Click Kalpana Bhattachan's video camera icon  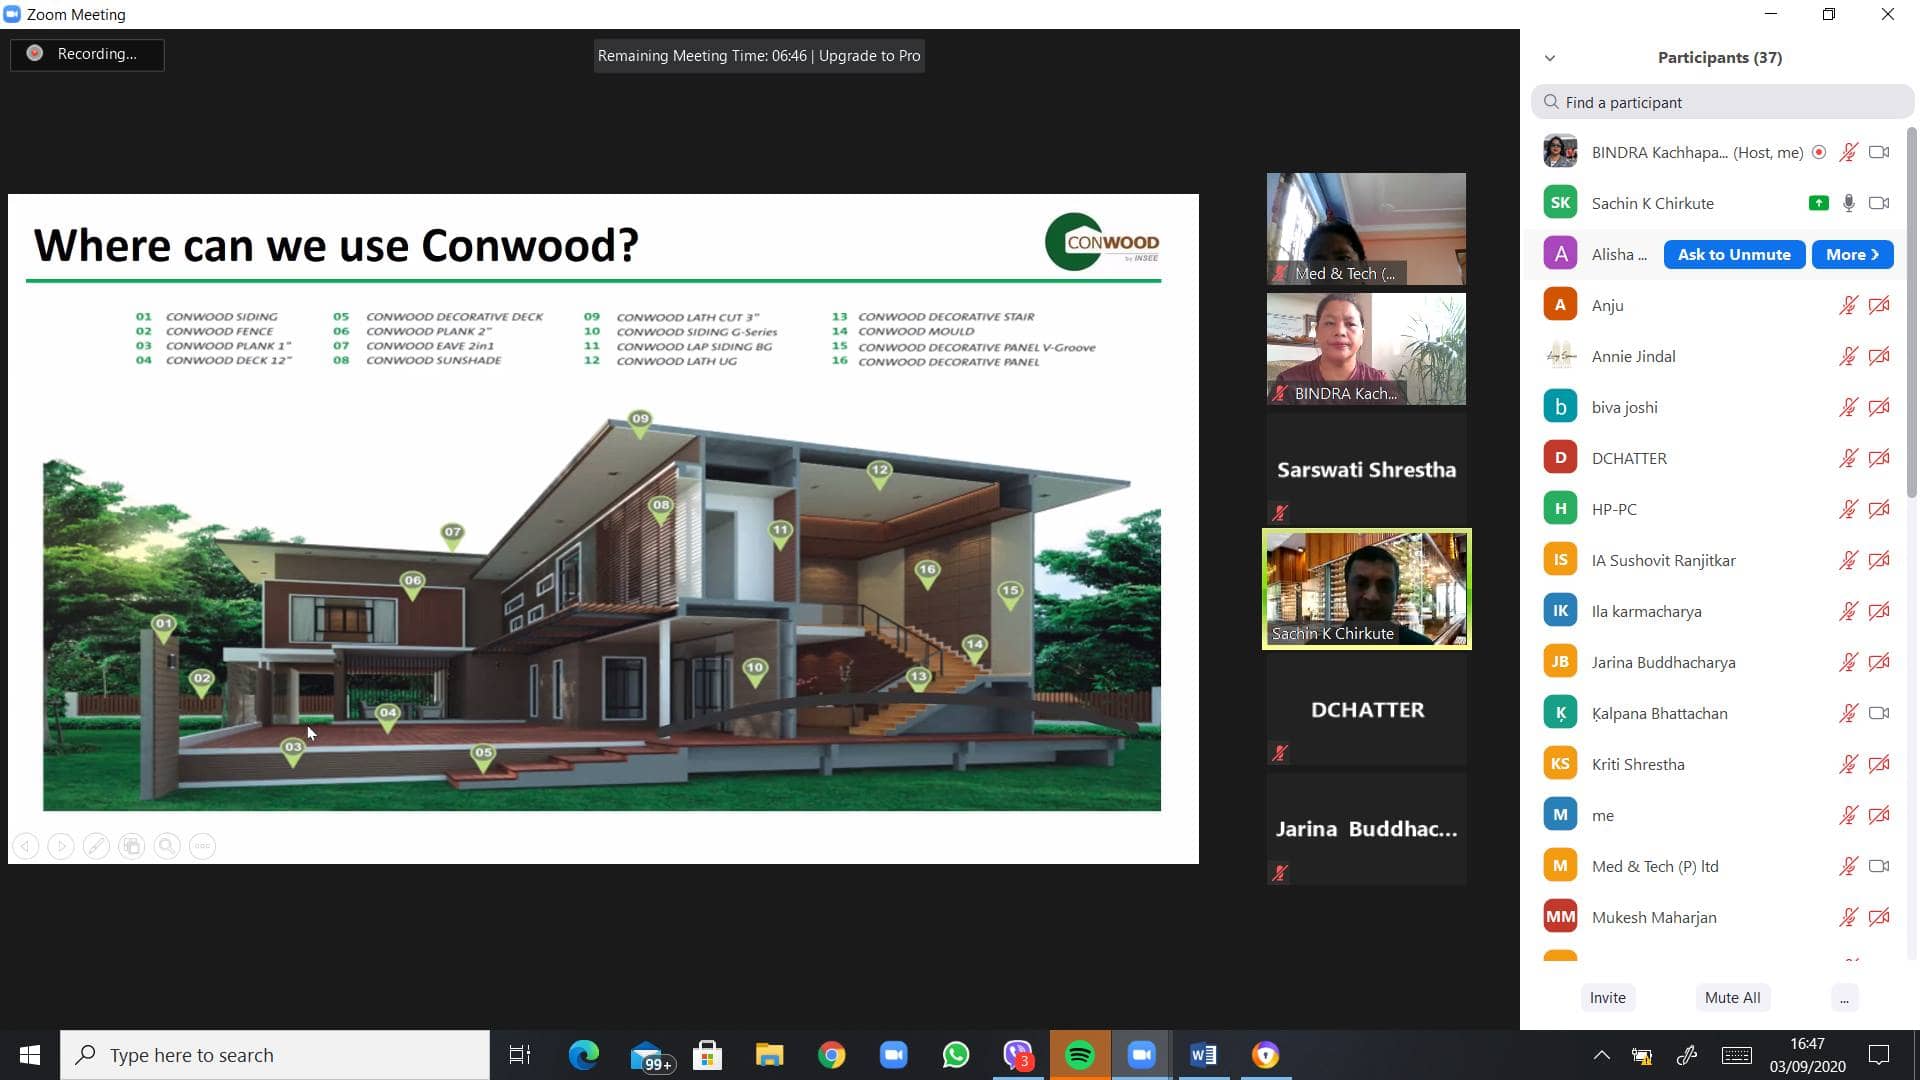click(x=1879, y=713)
